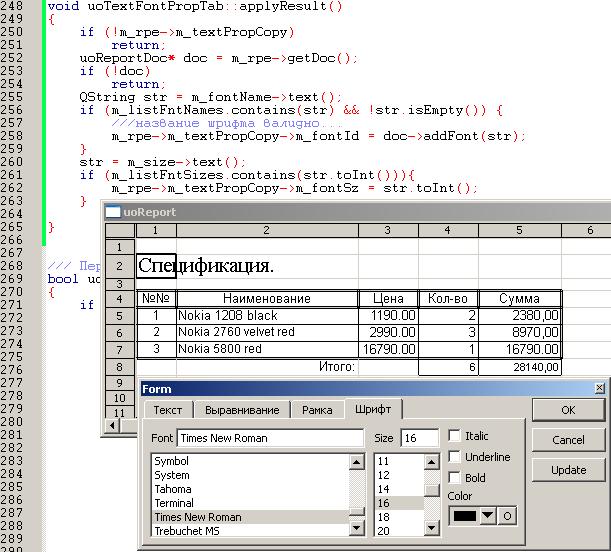The height and width of the screenshot is (552, 611).
Task: Check the Bold option
Action: coord(455,478)
